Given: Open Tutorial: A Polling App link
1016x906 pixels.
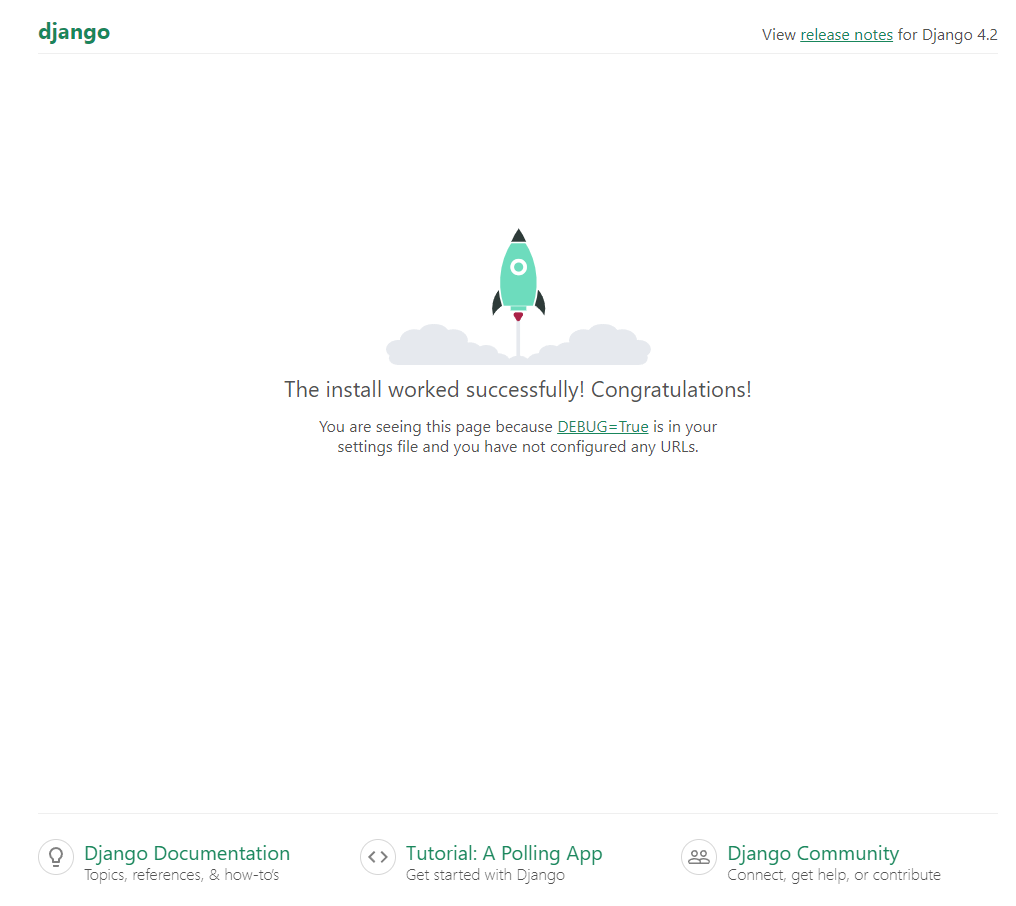Looking at the screenshot, I should click(x=504, y=853).
